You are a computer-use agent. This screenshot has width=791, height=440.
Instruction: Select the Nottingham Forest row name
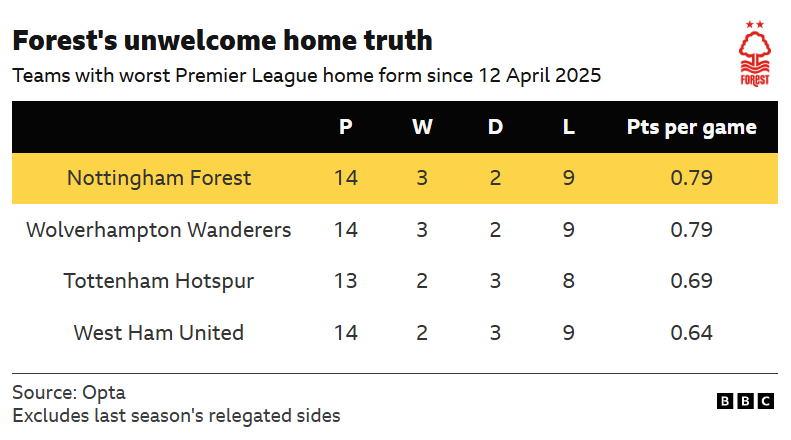coord(159,178)
